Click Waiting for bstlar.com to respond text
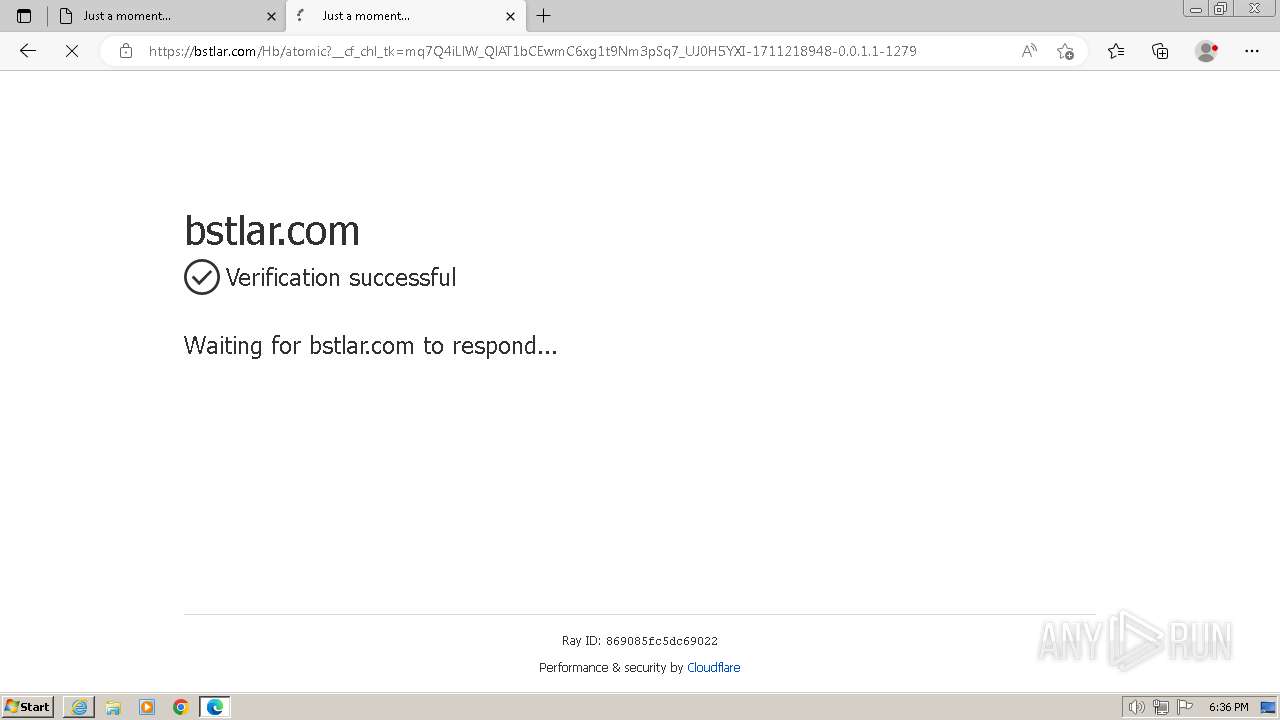 371,345
